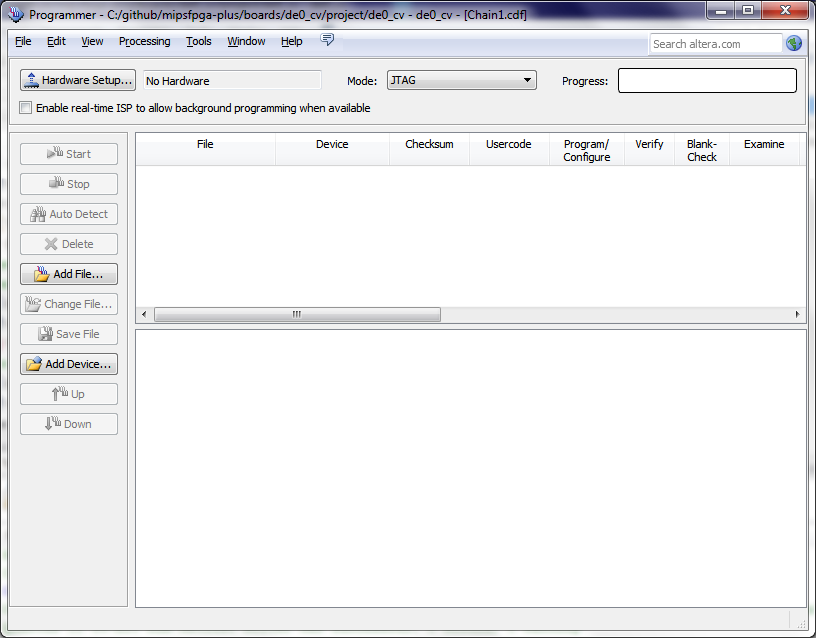Click the feedback speech bubble icon
816x638 pixels.
coord(327,40)
